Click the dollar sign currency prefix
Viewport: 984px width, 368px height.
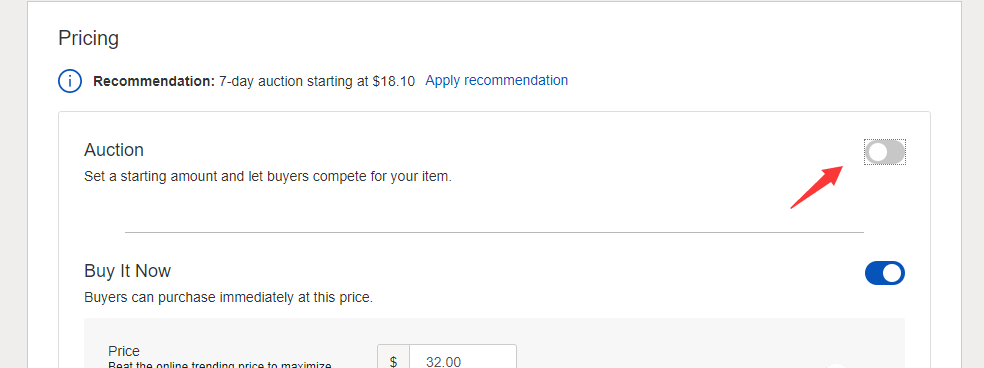(x=393, y=359)
